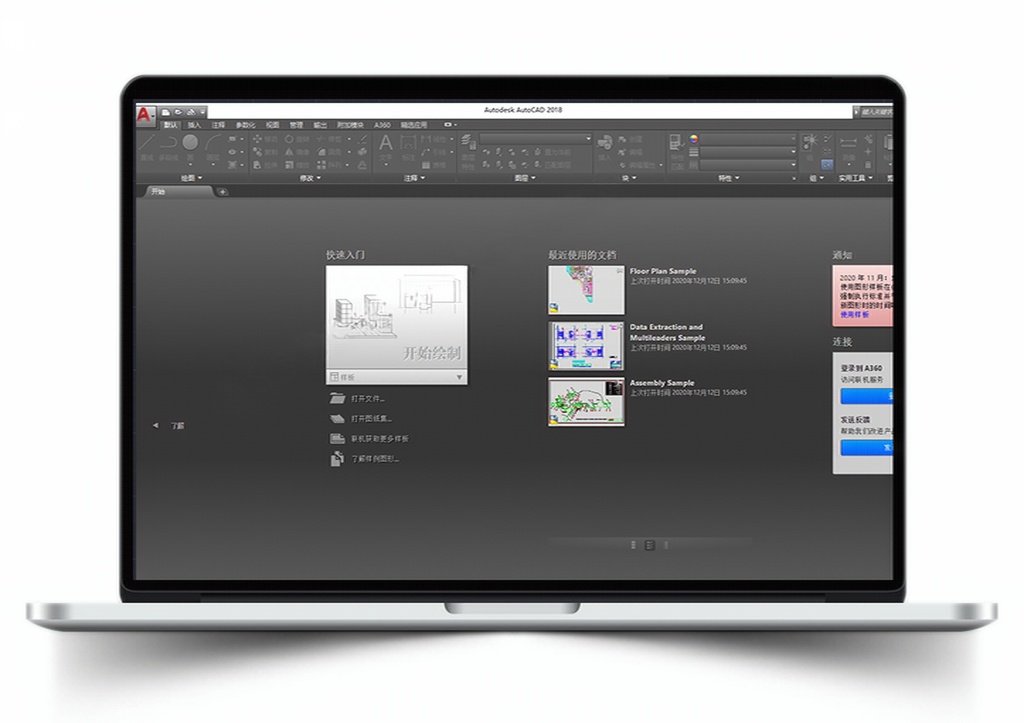Viewport: 1024px width, 723px height.
Task: Expand the 实用工具 panel dropdown
Action: (856, 178)
